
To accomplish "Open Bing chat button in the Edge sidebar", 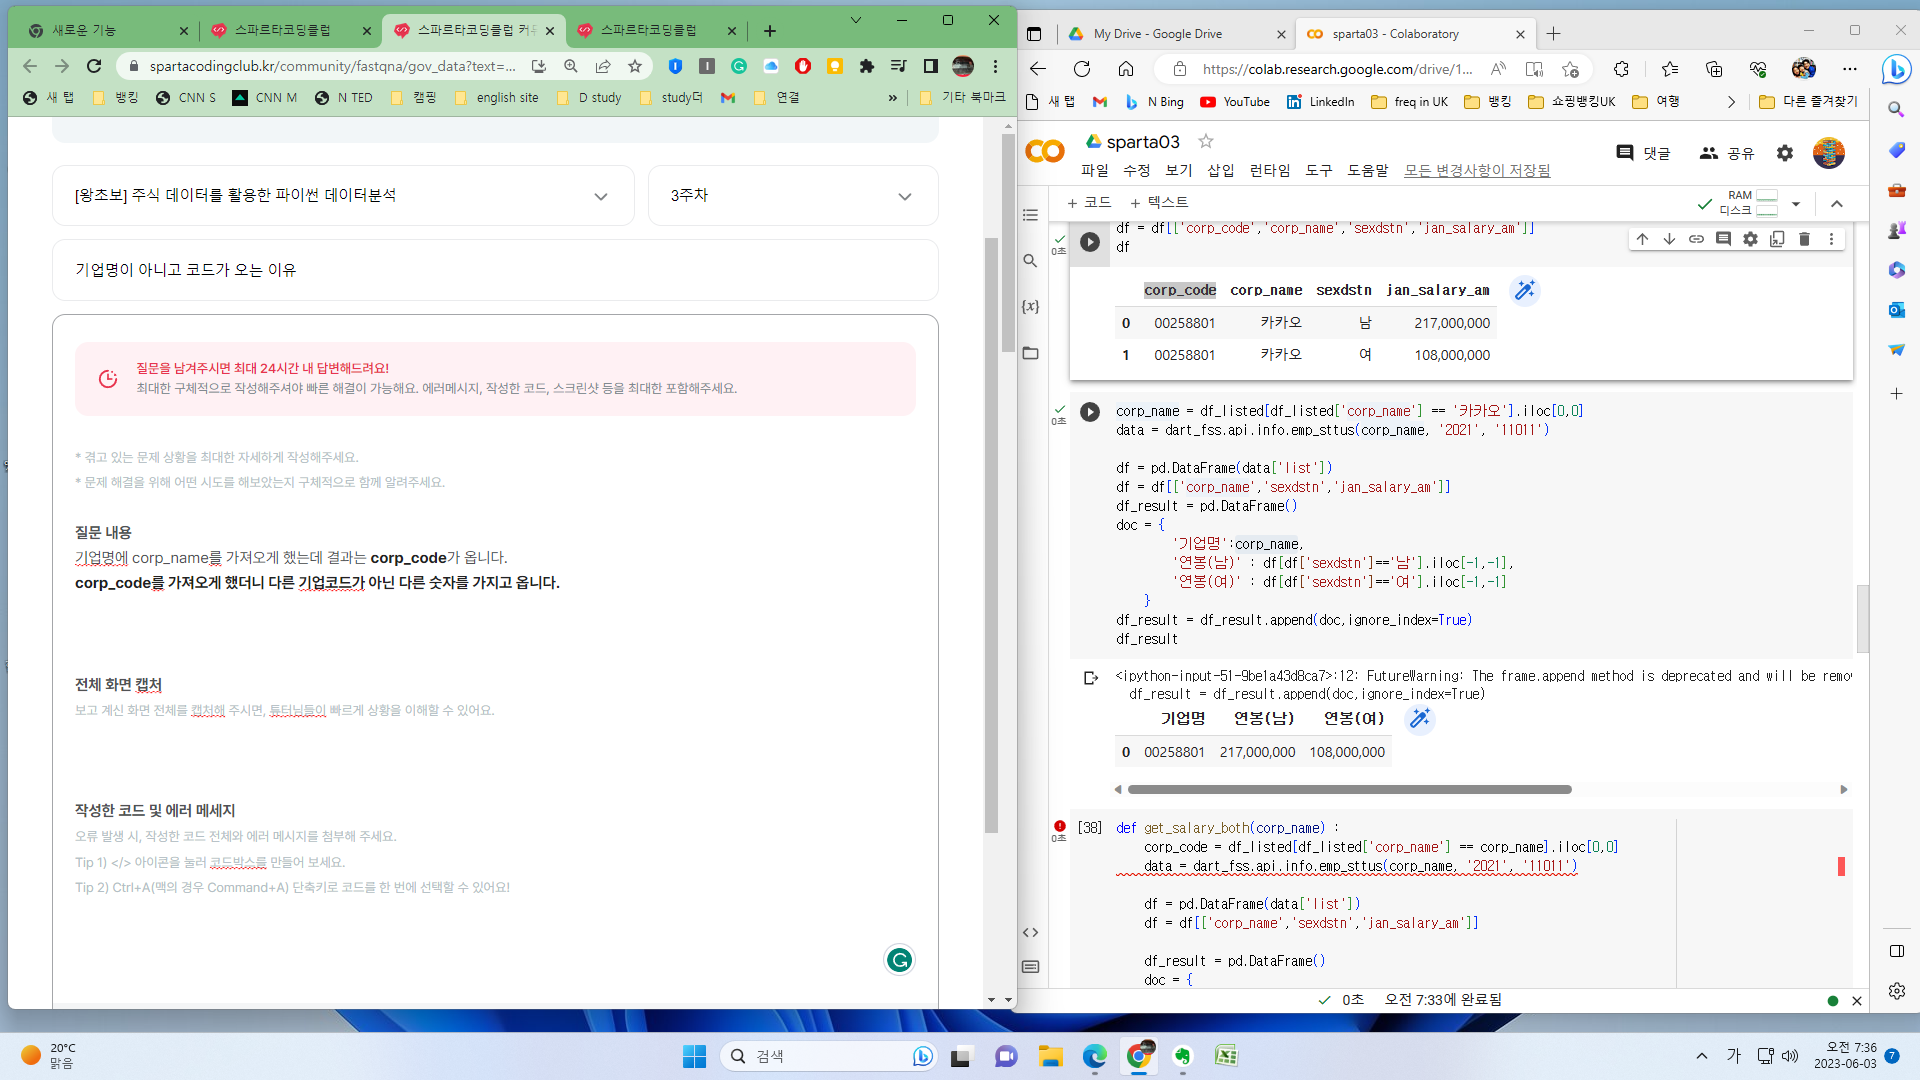I will tap(1896, 70).
